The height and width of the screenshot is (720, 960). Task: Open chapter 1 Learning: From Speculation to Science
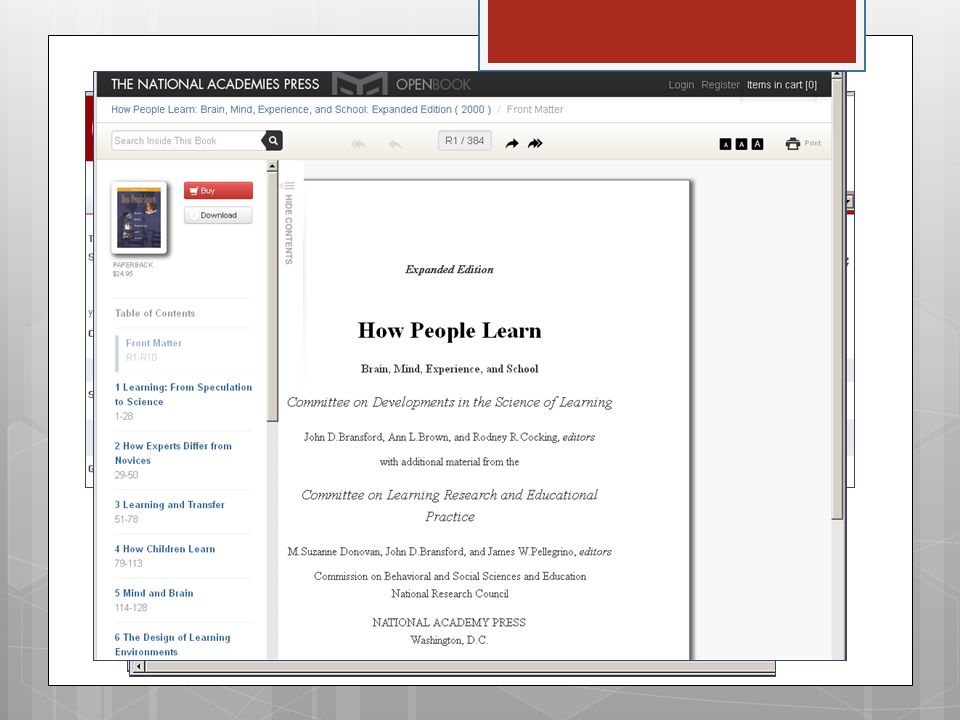click(183, 394)
